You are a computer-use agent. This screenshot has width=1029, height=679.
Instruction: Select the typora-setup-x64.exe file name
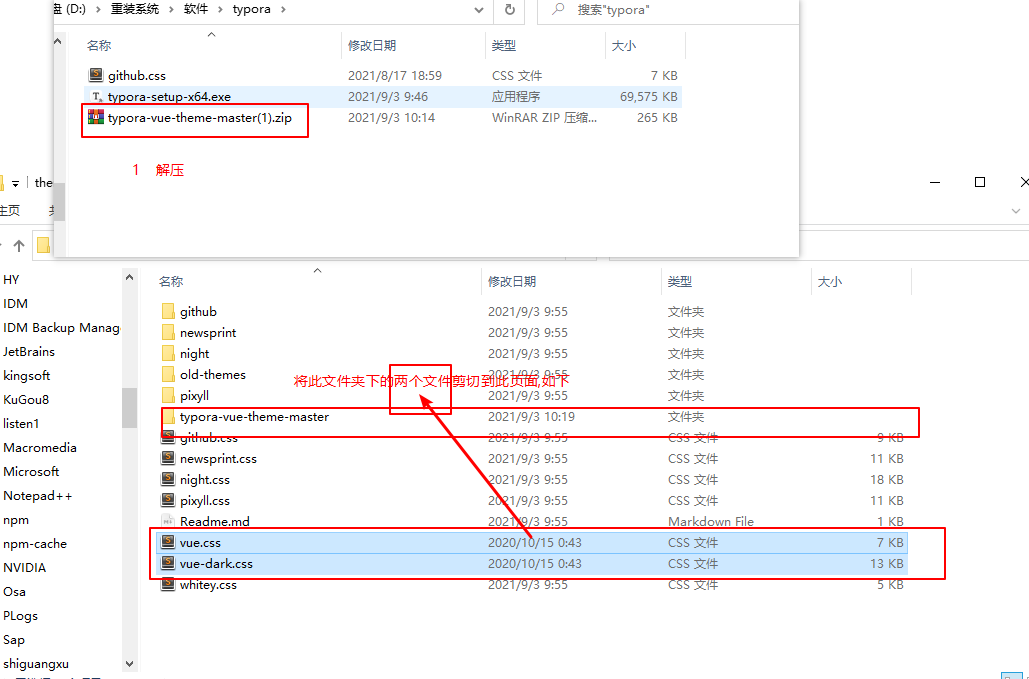pyautogui.click(x=169, y=97)
